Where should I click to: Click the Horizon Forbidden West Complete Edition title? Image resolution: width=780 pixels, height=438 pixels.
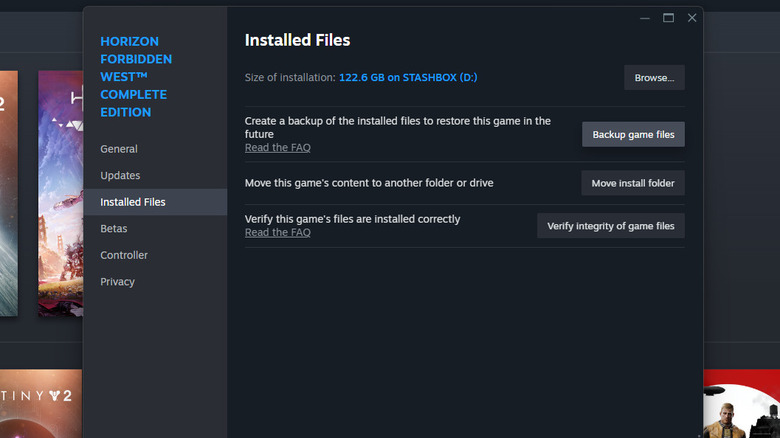point(136,77)
